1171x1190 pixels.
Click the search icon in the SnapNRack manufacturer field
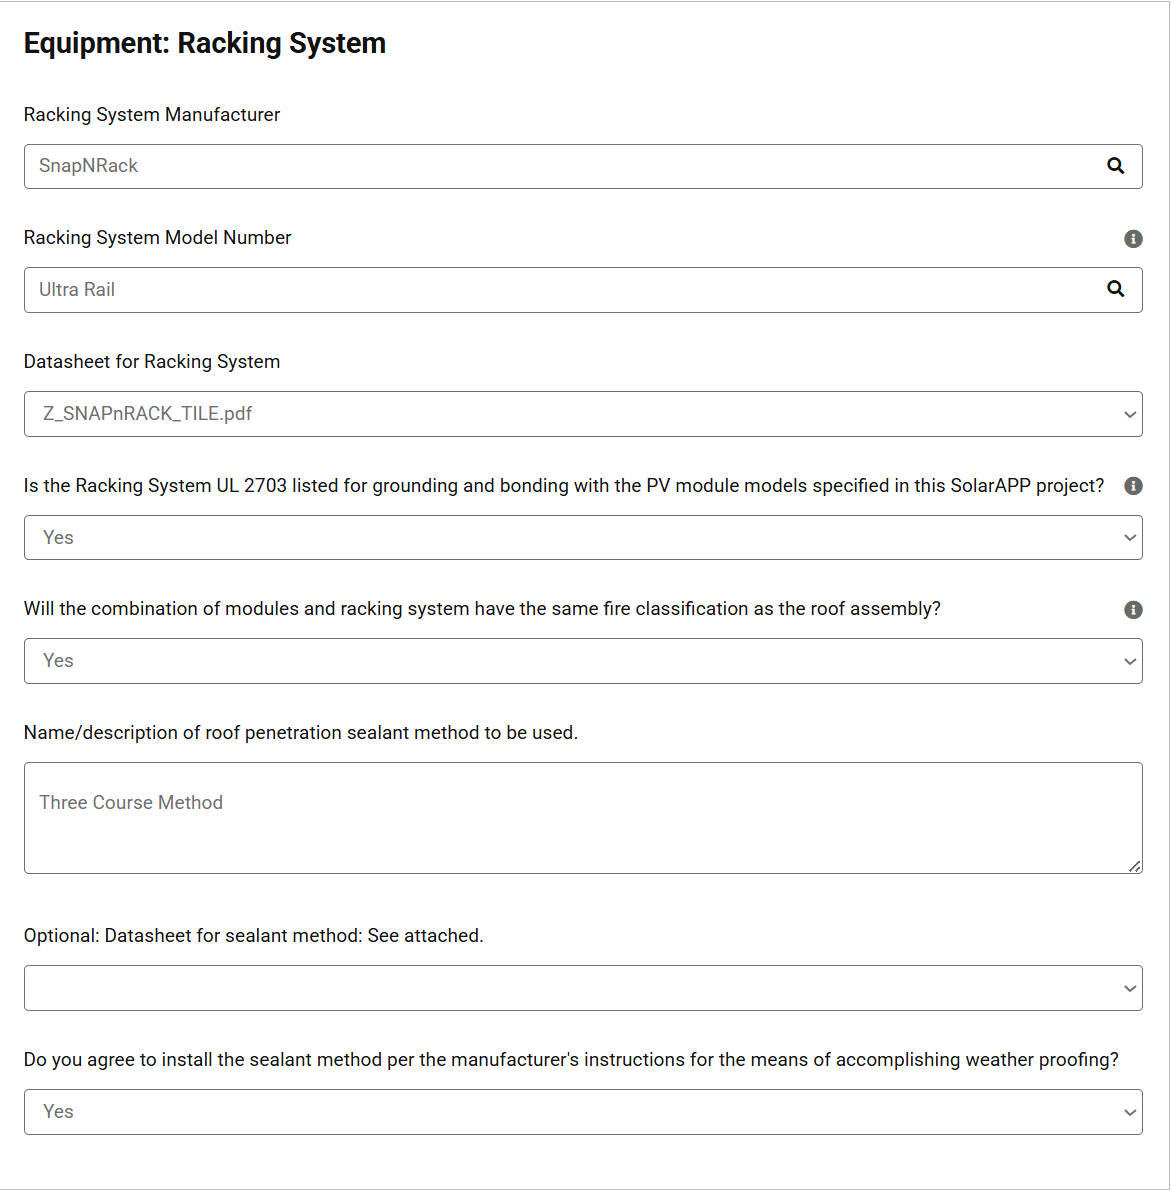point(1115,165)
